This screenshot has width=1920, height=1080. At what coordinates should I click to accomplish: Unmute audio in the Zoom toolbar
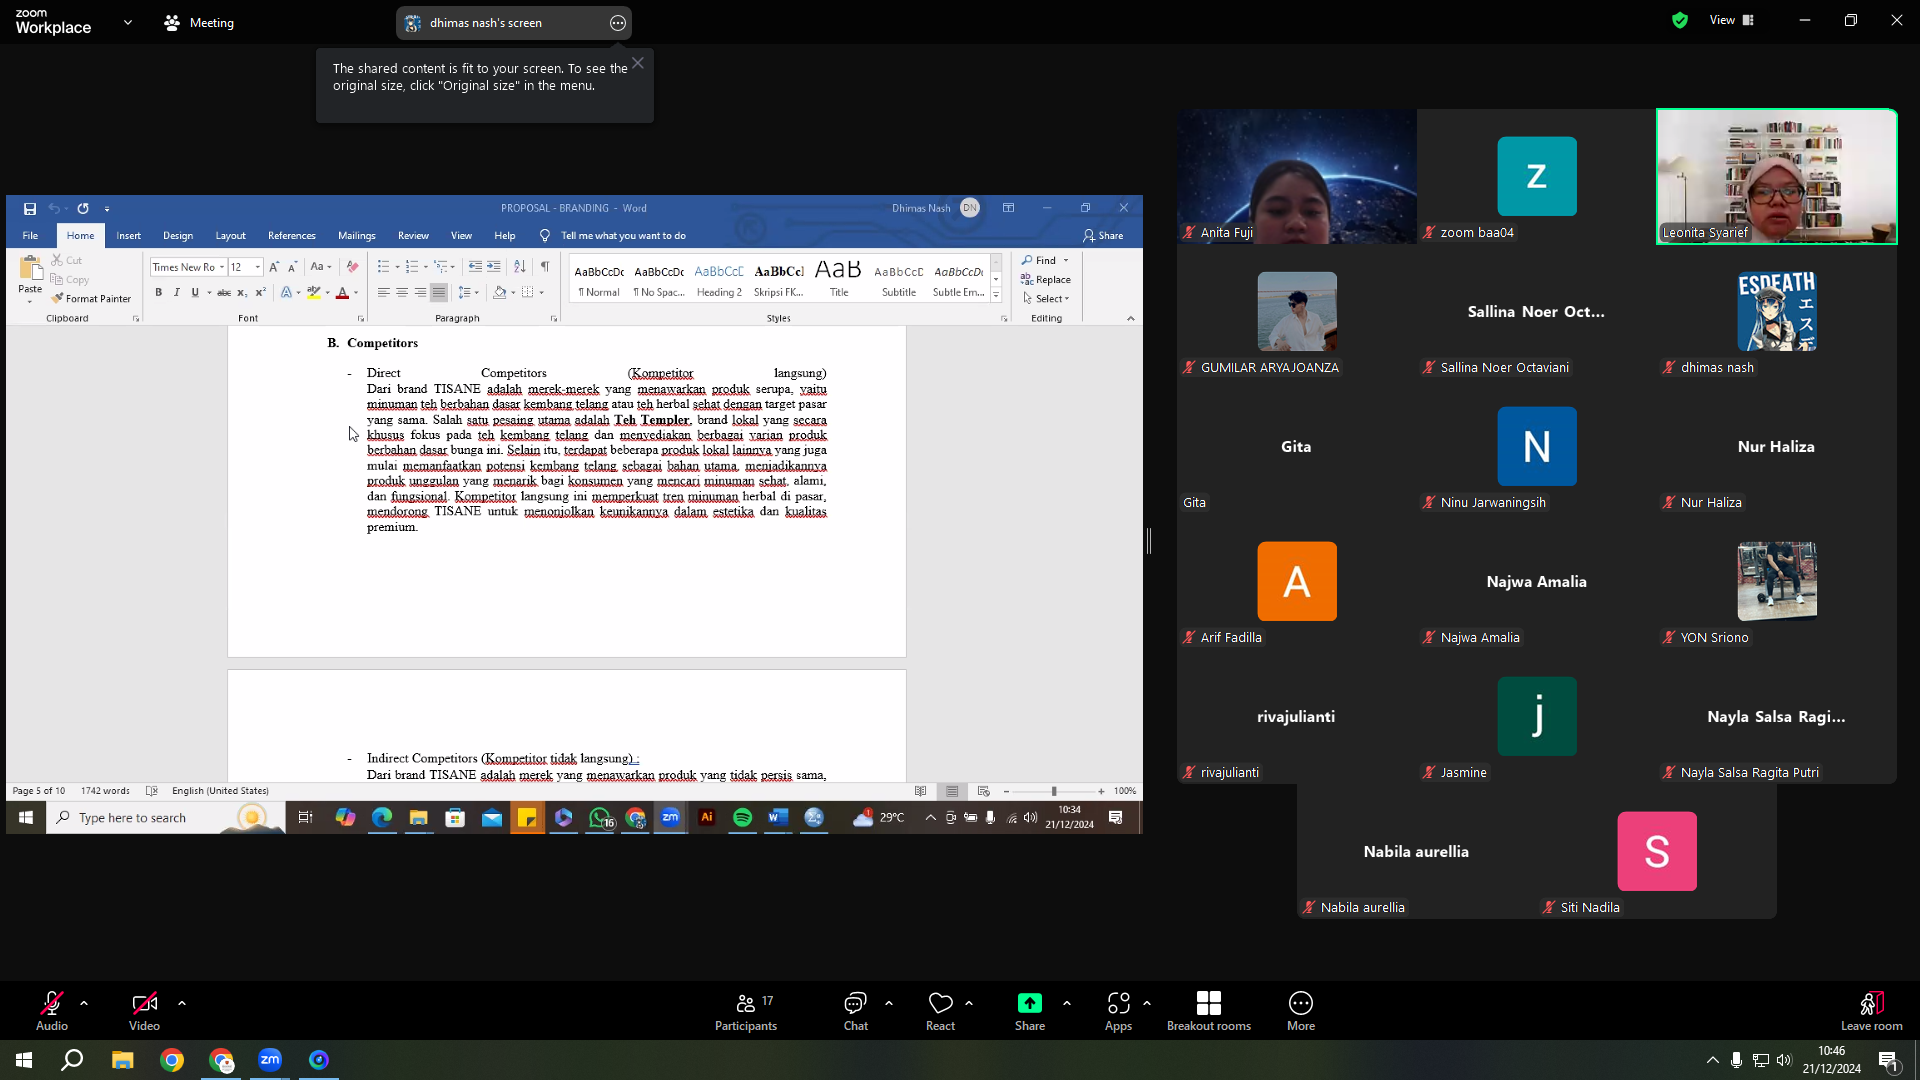[52, 1010]
